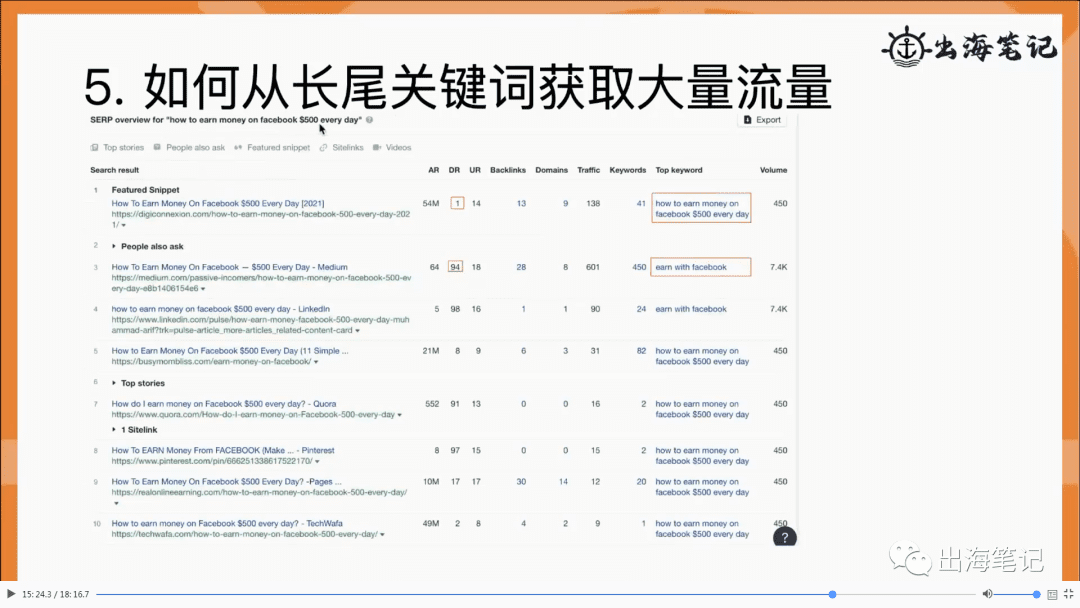Toggle the caption or chapter panel icon
This screenshot has height=608, width=1080.
click(x=1052, y=594)
